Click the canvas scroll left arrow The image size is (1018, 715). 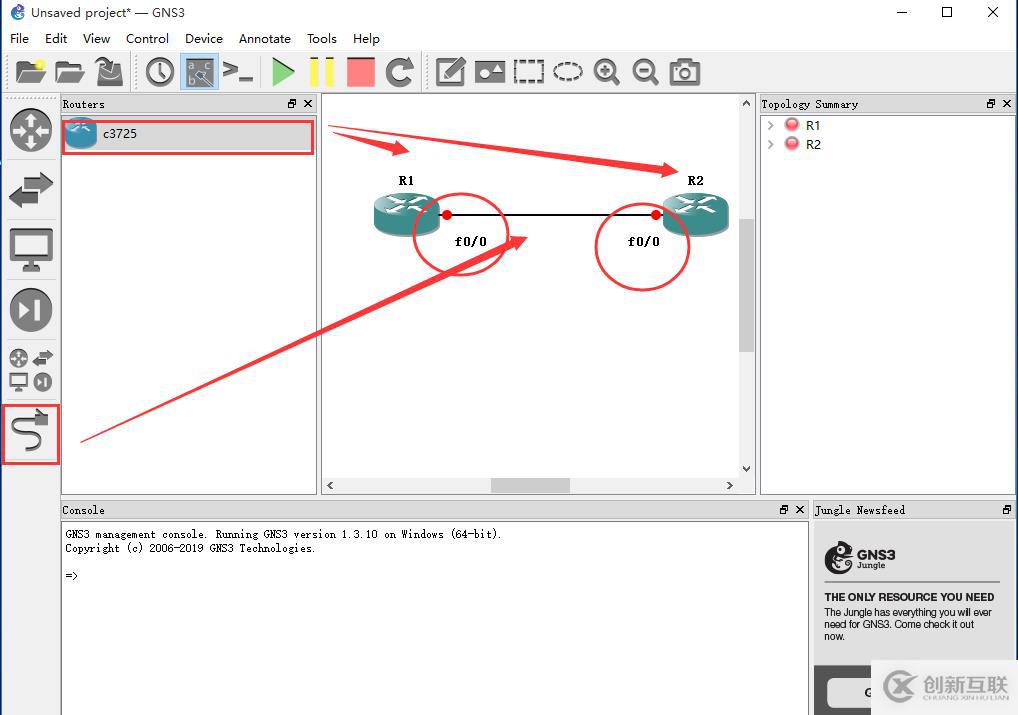point(330,485)
